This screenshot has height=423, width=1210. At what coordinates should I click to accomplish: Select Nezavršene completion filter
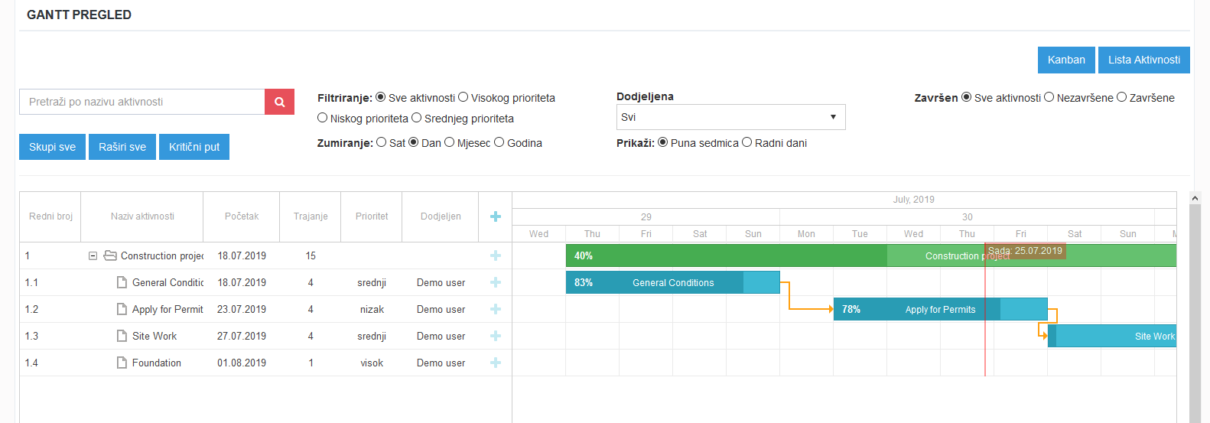1049,98
